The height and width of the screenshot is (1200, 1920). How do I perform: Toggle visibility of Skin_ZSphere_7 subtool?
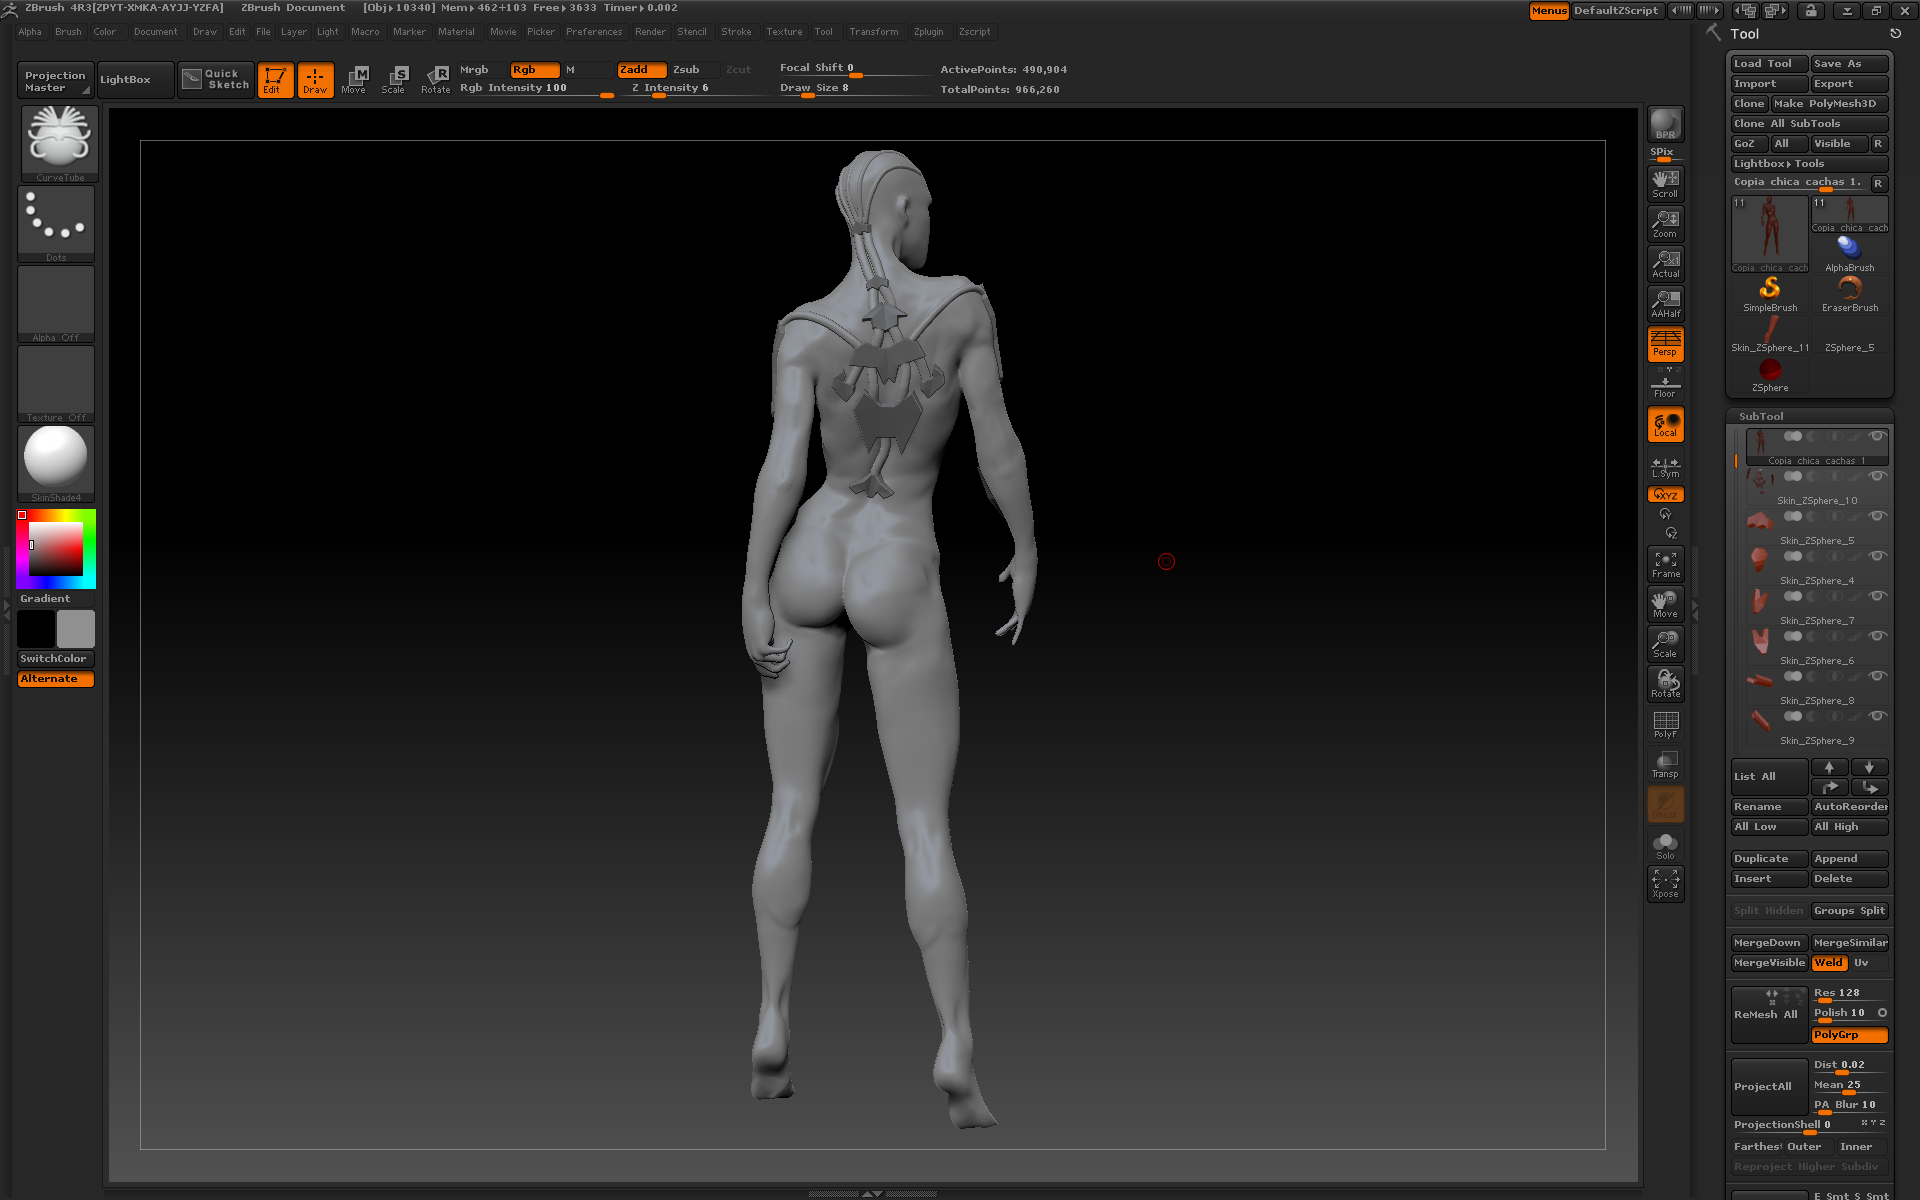1877,596
